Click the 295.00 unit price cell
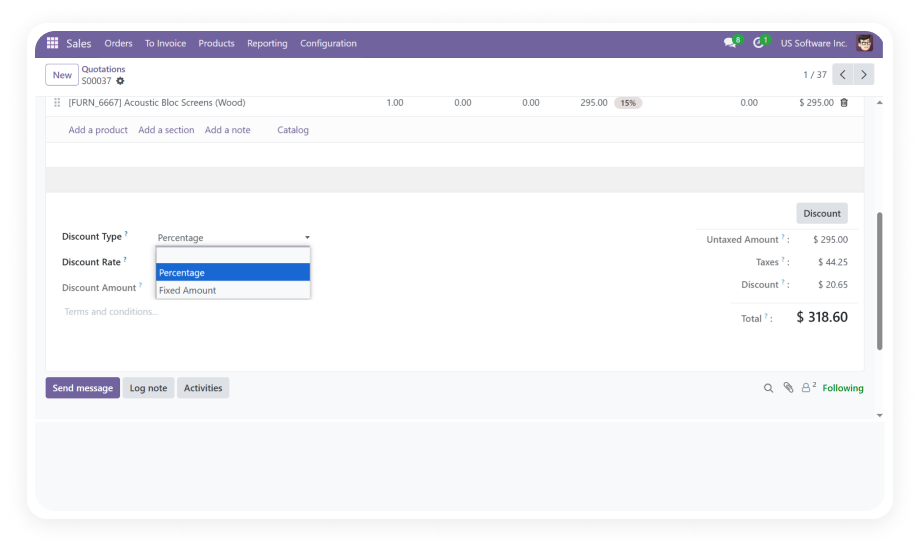The image size is (920, 550). 594,103
